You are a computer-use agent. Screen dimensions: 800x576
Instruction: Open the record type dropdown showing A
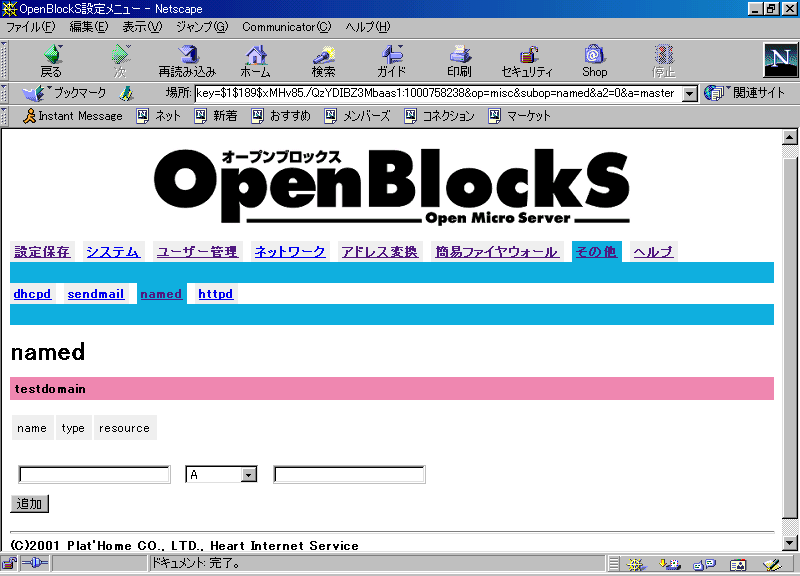tap(221, 475)
